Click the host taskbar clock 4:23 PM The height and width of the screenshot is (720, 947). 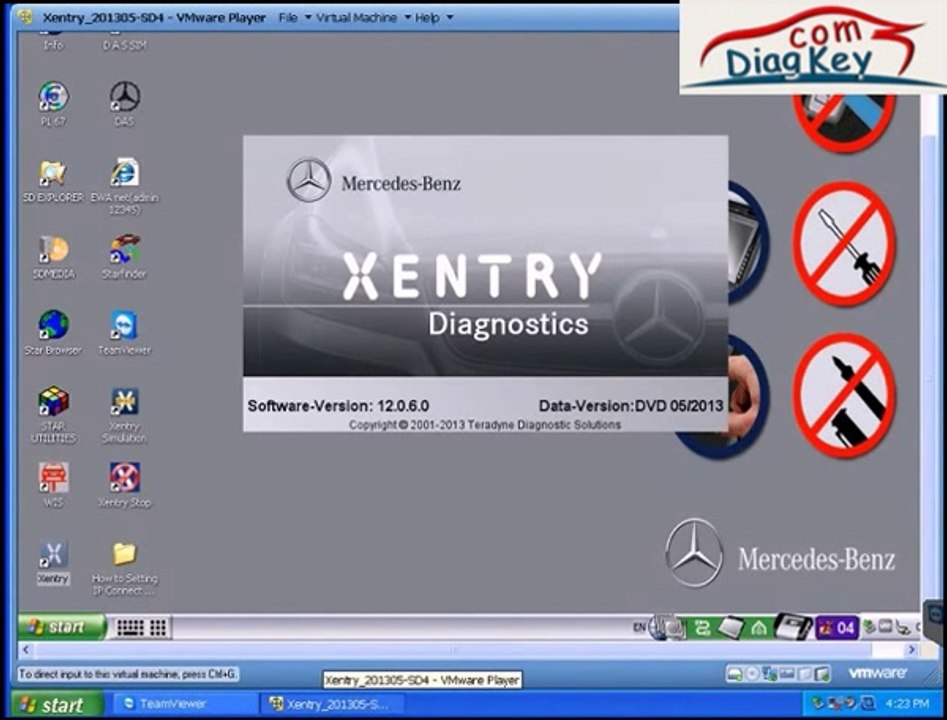[x=907, y=704]
